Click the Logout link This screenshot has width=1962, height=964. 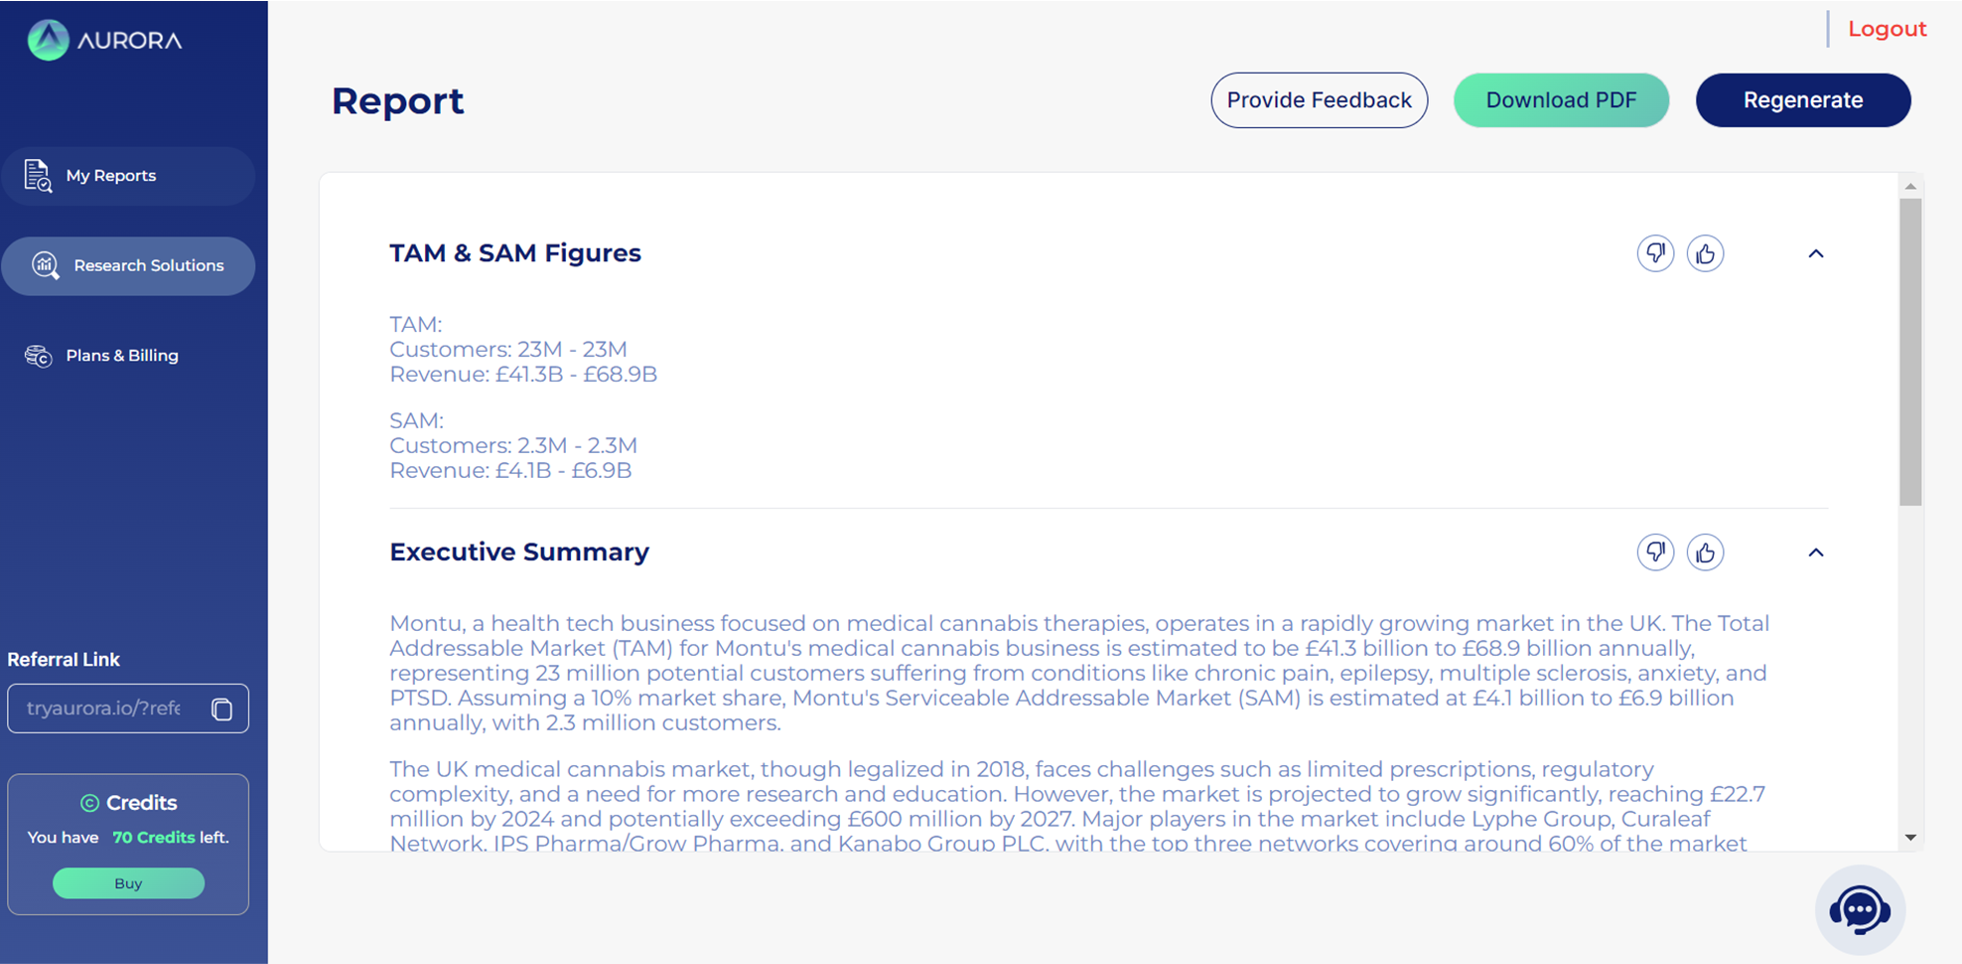tap(1887, 29)
